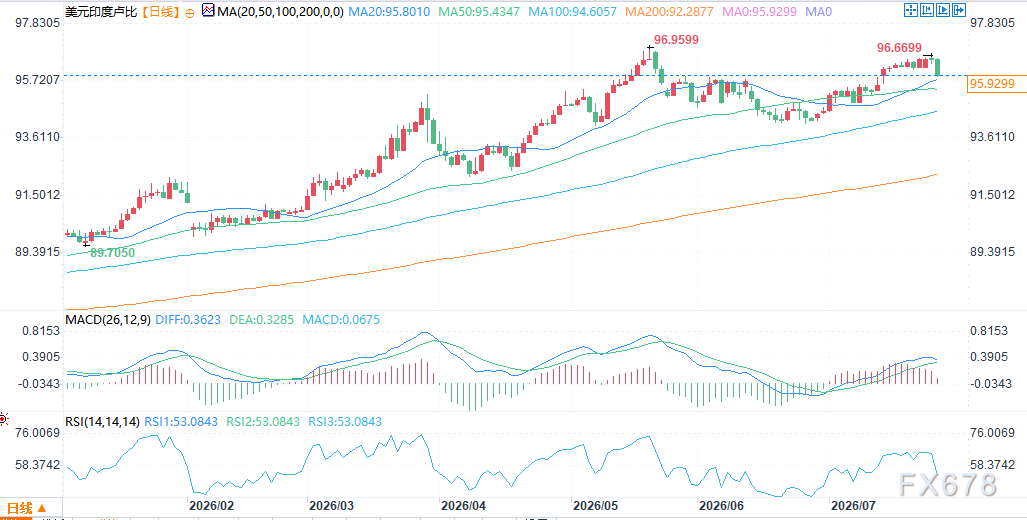The width and height of the screenshot is (1027, 520).
Task: Click the crosshair cursor icon at top right
Action: (910, 10)
